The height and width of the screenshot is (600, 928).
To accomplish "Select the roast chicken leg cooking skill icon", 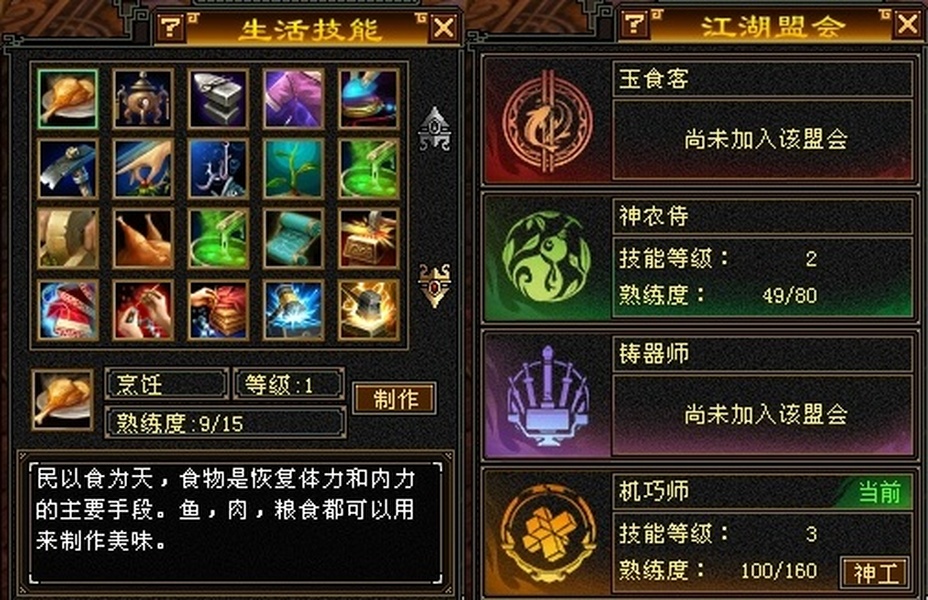I will (x=67, y=99).
